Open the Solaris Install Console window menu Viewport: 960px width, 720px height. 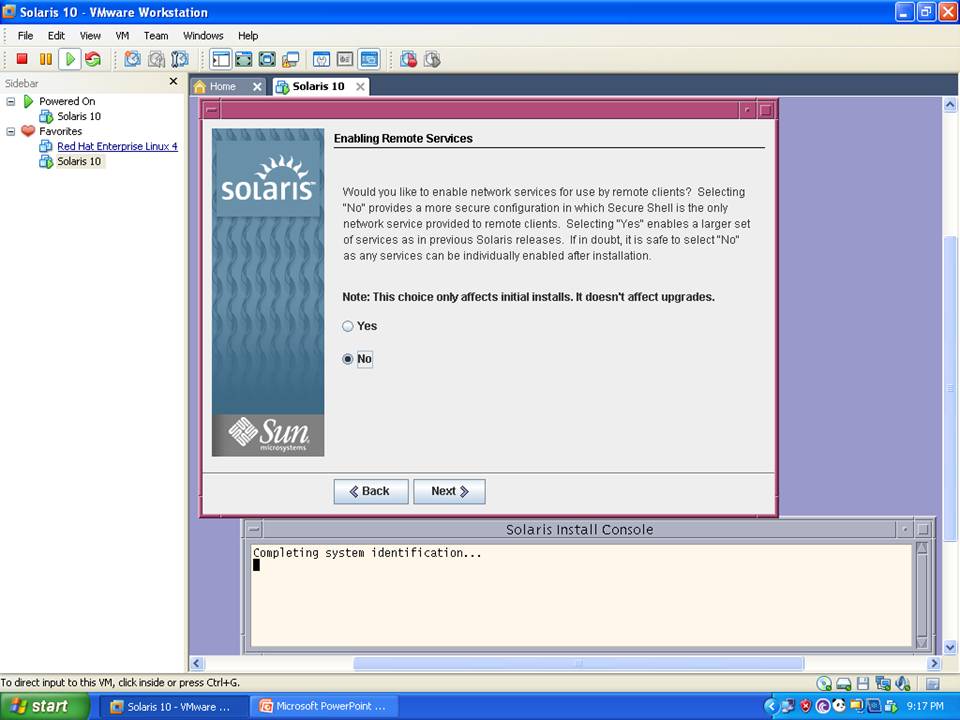255,529
